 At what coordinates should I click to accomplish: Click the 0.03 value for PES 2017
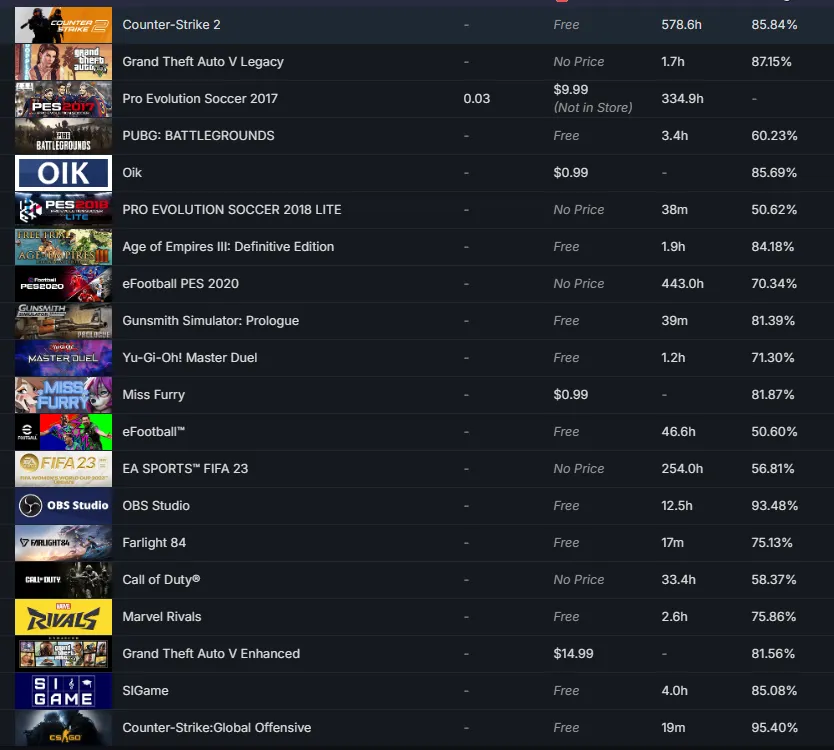click(x=477, y=98)
